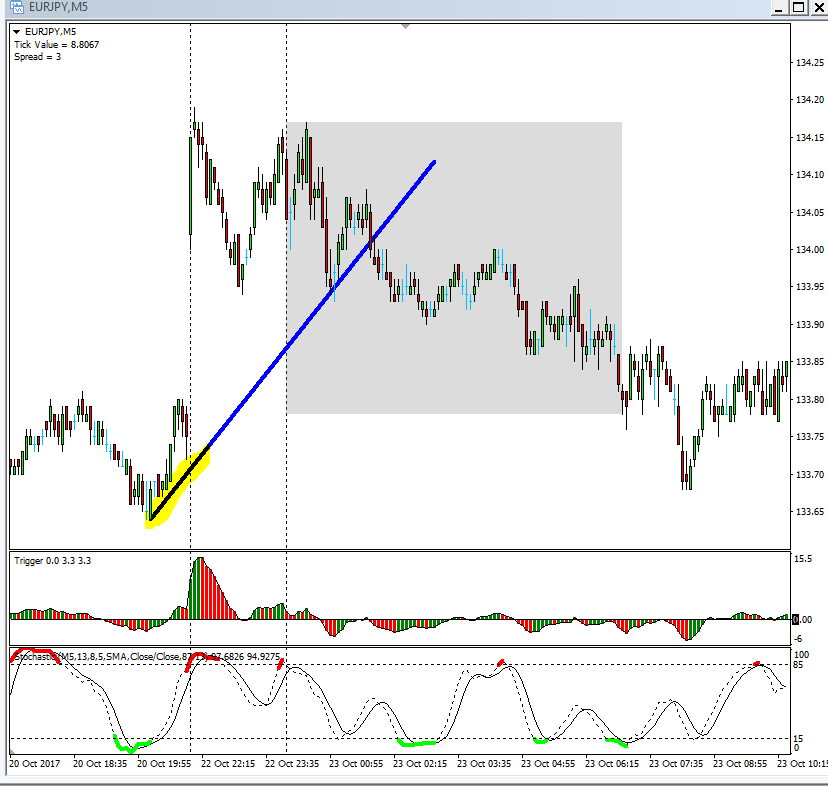
Task: Expand the dropdown arrow beside the EURJPY,M5 label
Action: click(17, 31)
